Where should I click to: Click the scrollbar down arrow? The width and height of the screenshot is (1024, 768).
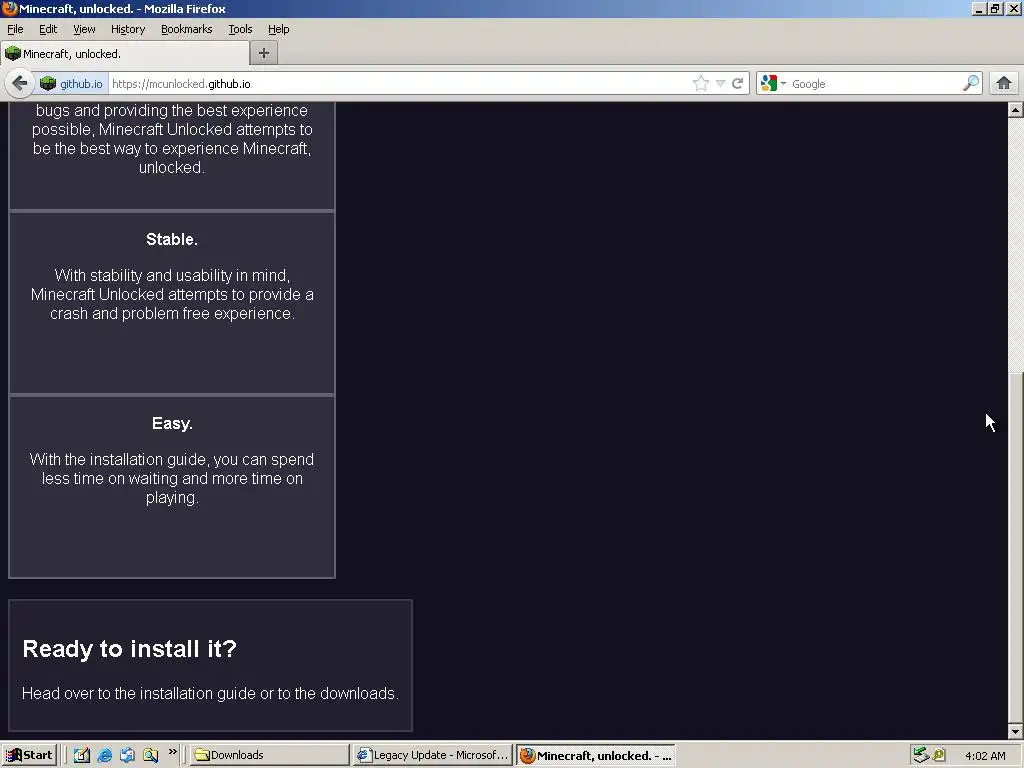[1016, 731]
